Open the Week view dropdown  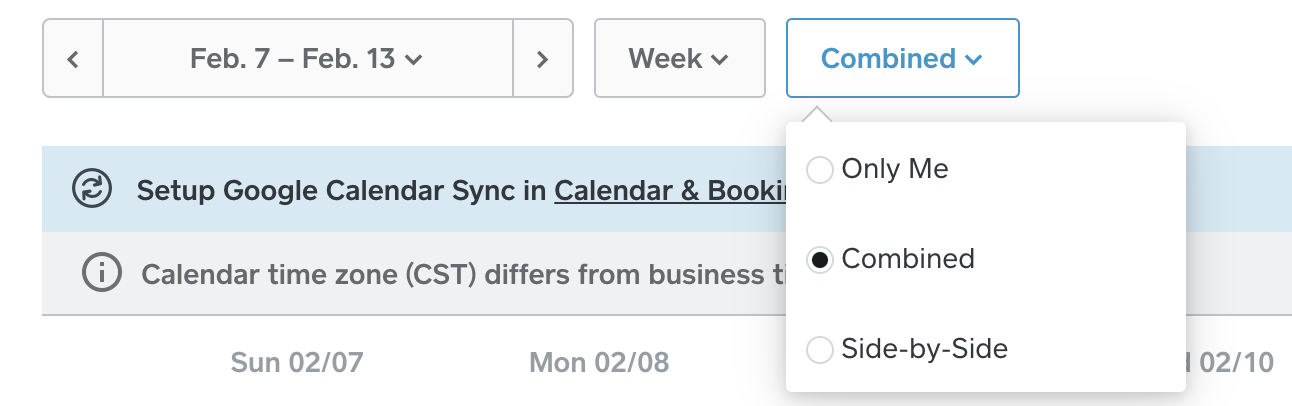[679, 59]
